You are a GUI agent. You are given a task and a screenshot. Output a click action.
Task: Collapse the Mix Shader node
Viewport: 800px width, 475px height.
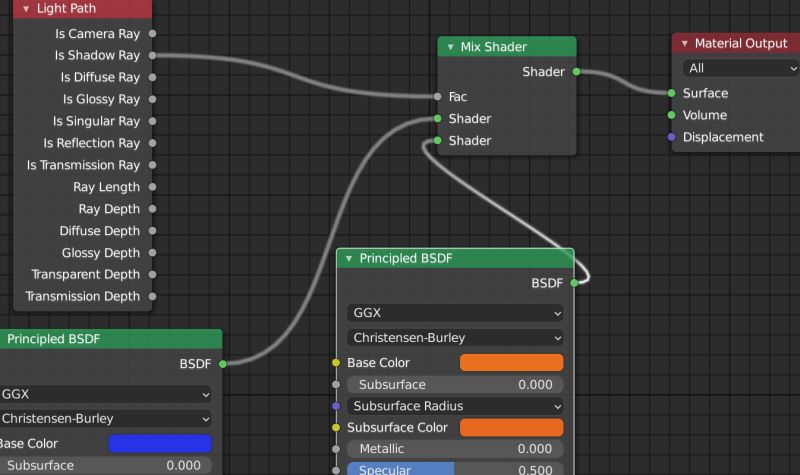coord(451,47)
